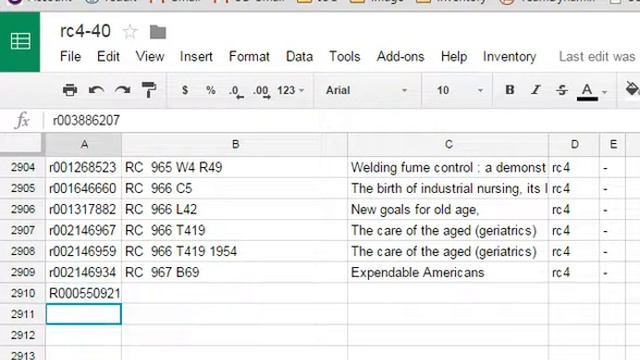The width and height of the screenshot is (640, 360).
Task: Open the Insert menu
Action: 196,57
